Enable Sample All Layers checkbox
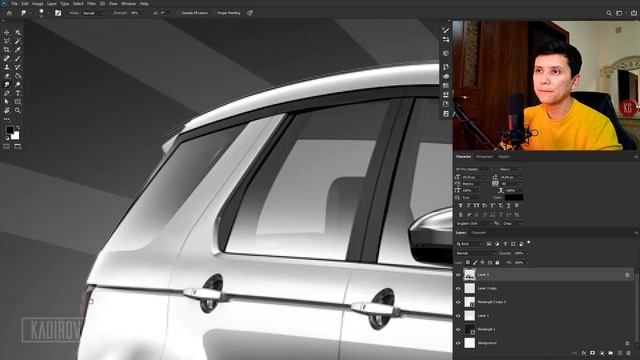 pos(179,13)
